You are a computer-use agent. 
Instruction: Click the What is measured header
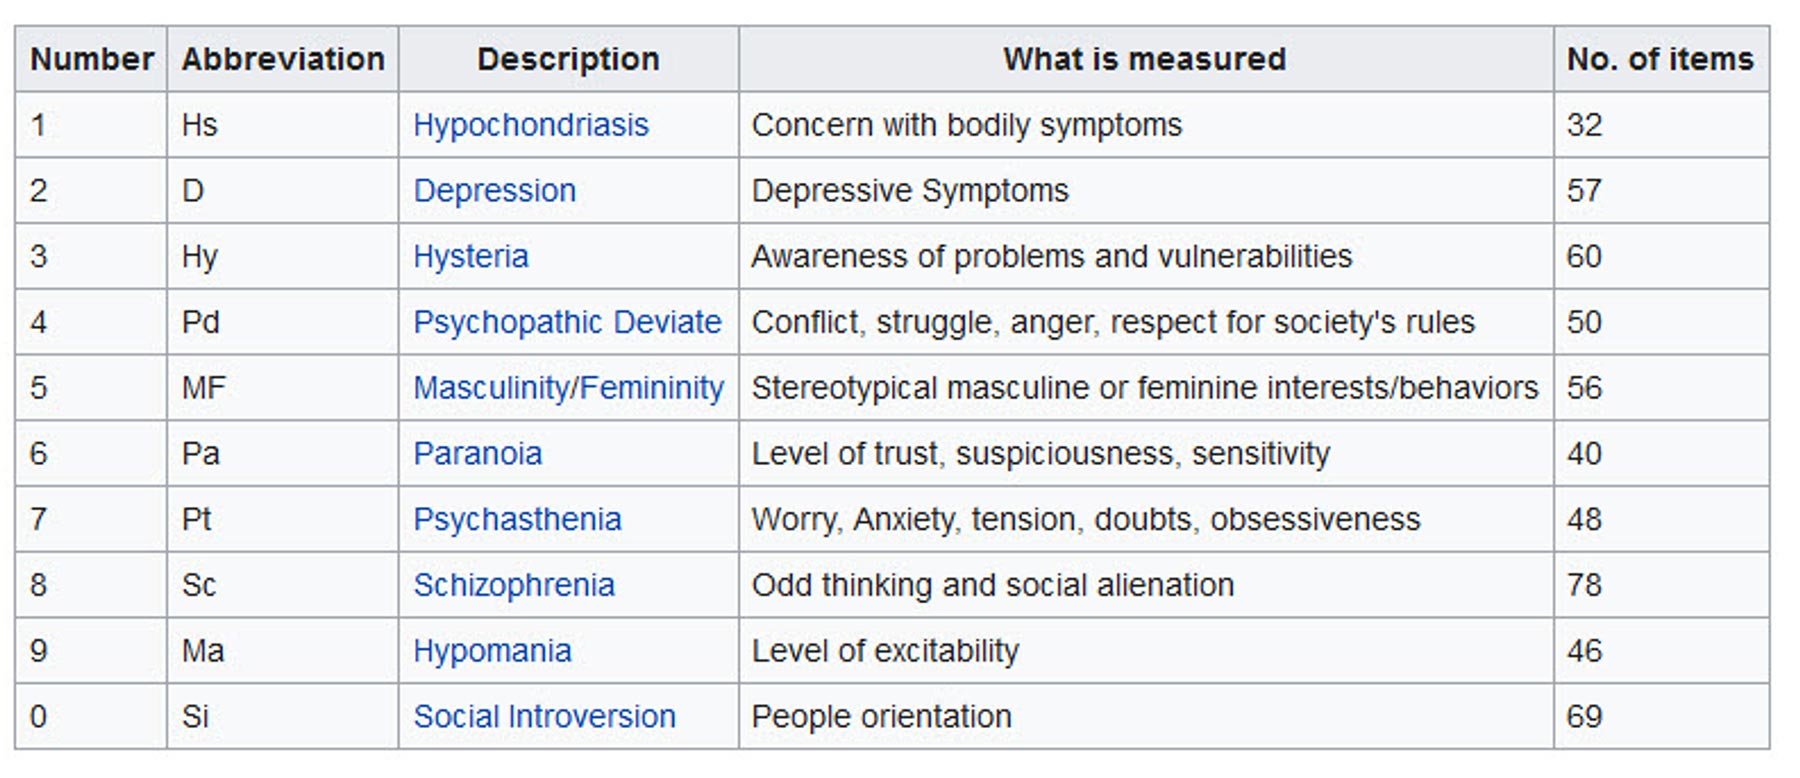coord(1144,59)
